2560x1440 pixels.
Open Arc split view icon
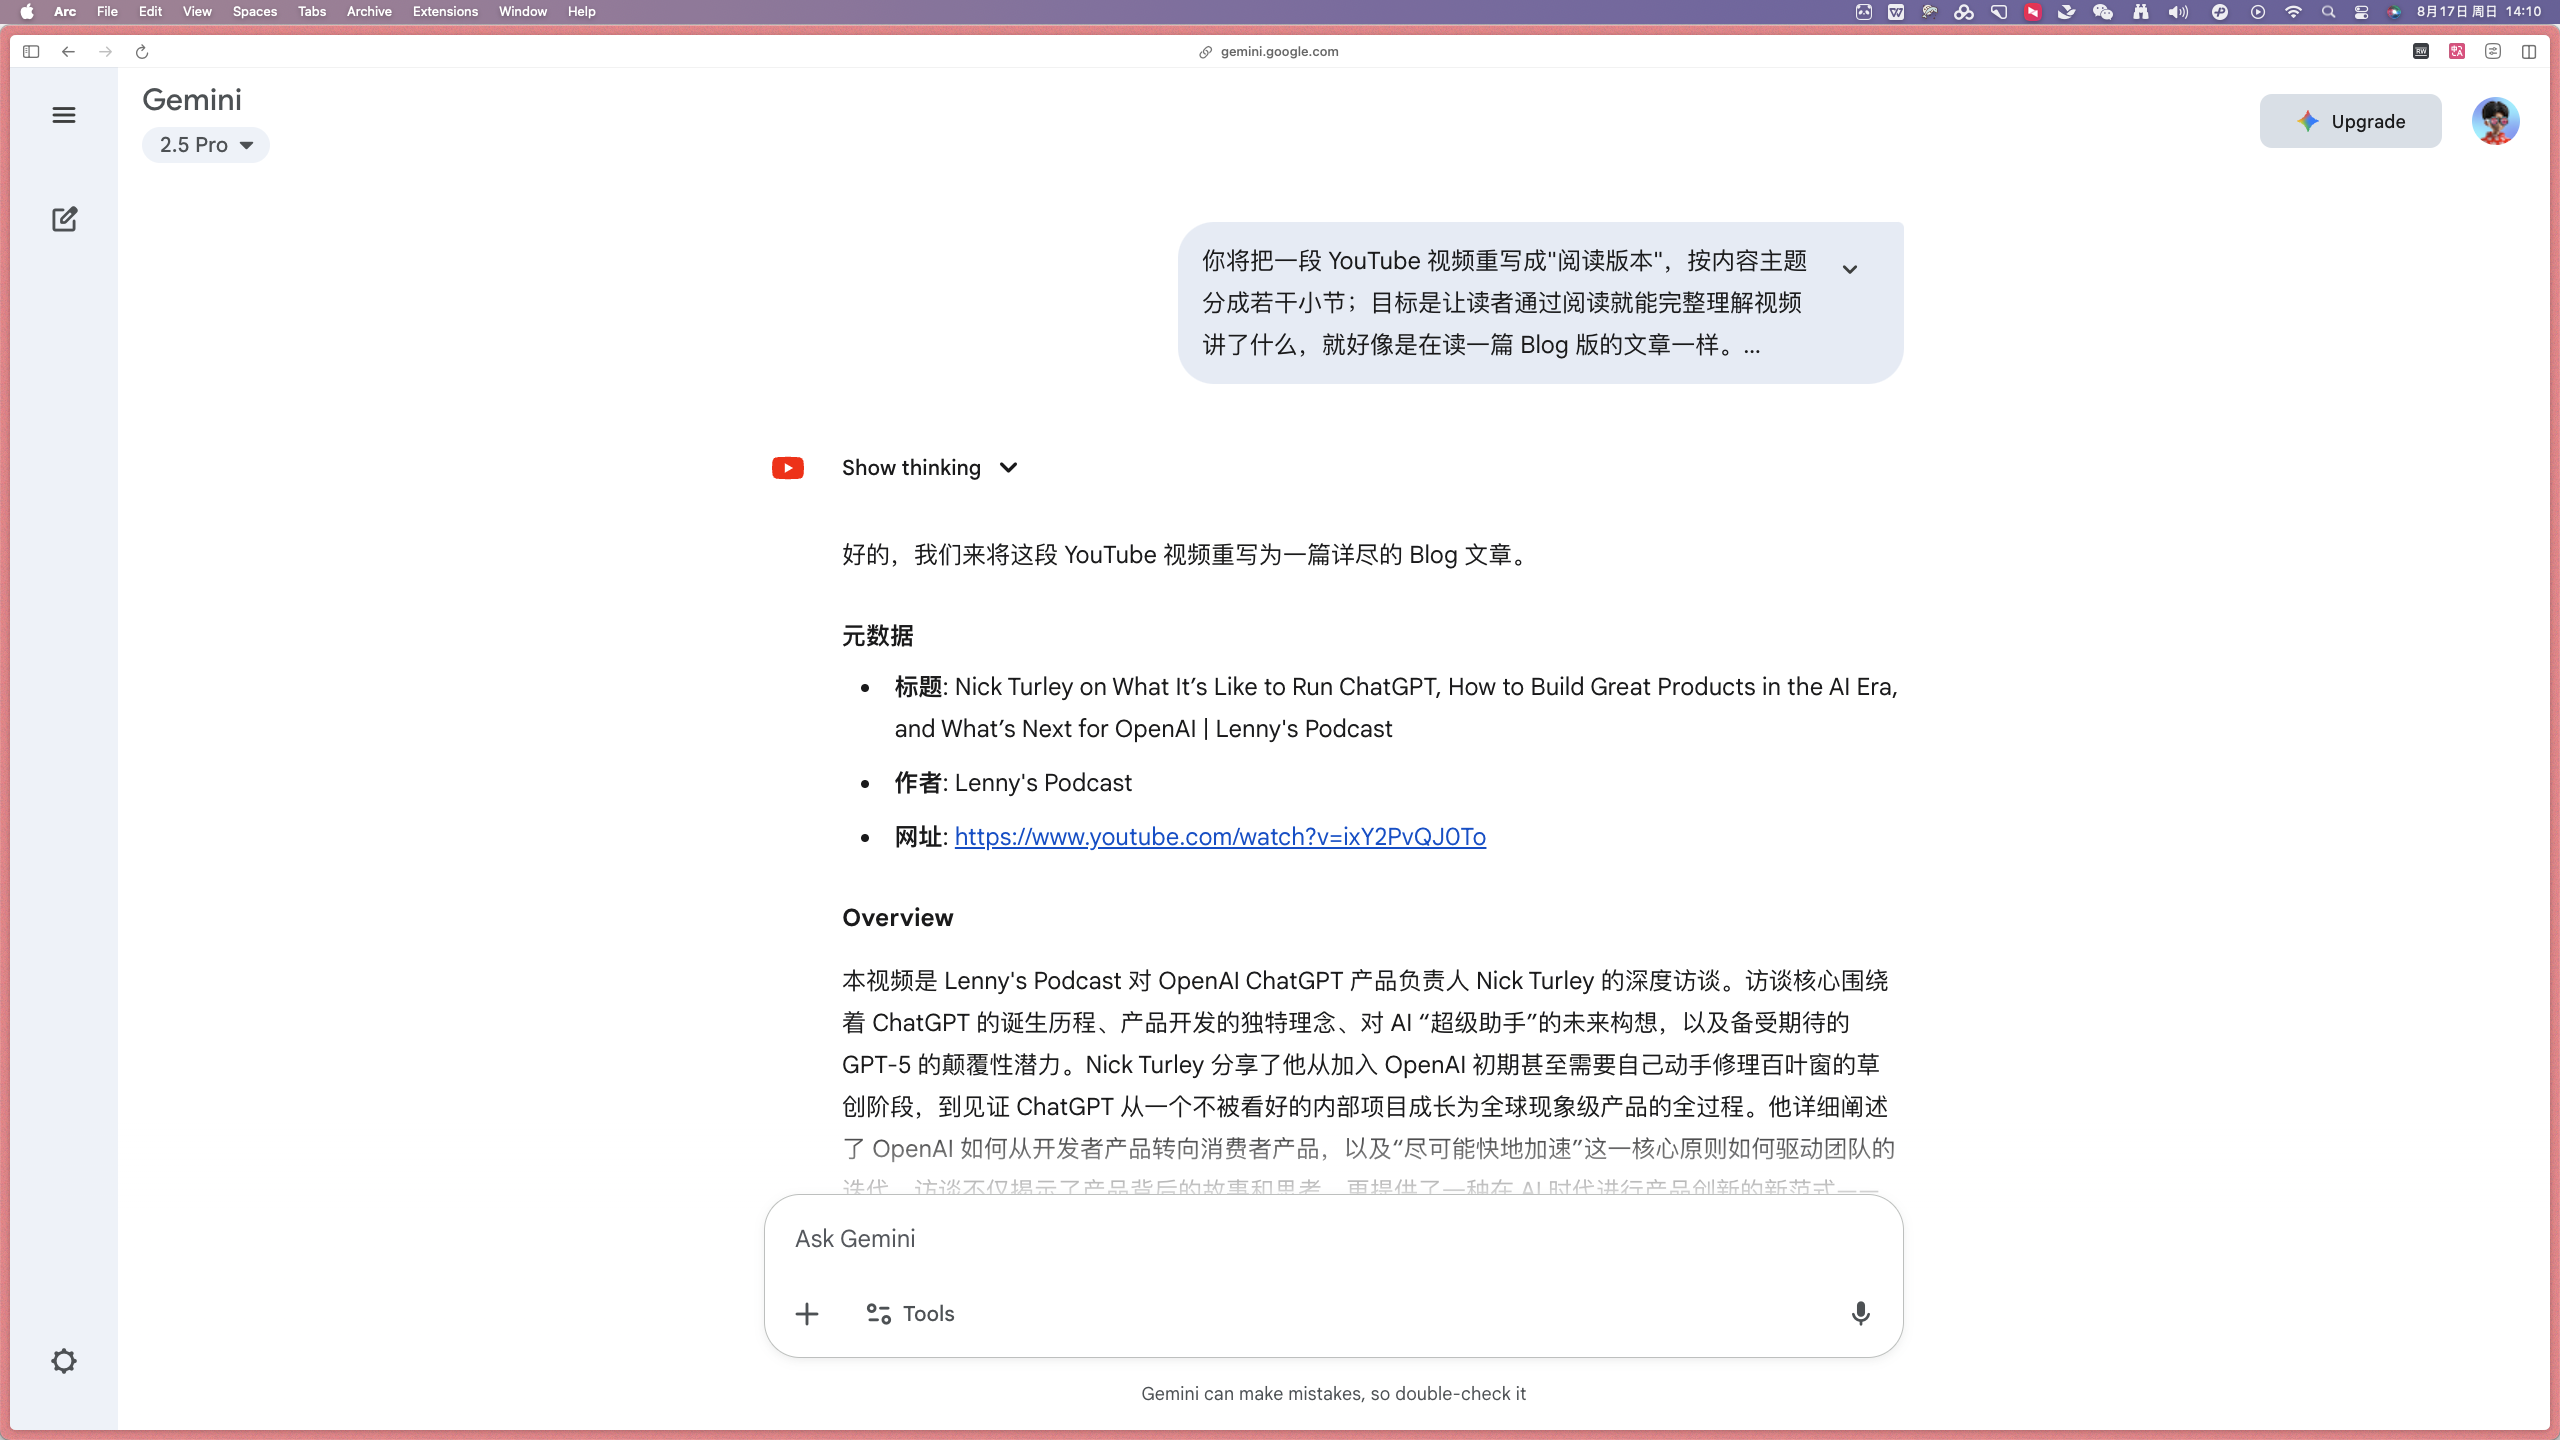[2529, 52]
